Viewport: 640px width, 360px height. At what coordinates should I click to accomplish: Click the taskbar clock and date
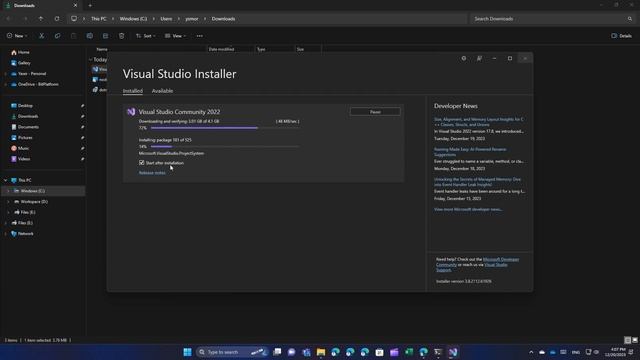[x=616, y=352]
